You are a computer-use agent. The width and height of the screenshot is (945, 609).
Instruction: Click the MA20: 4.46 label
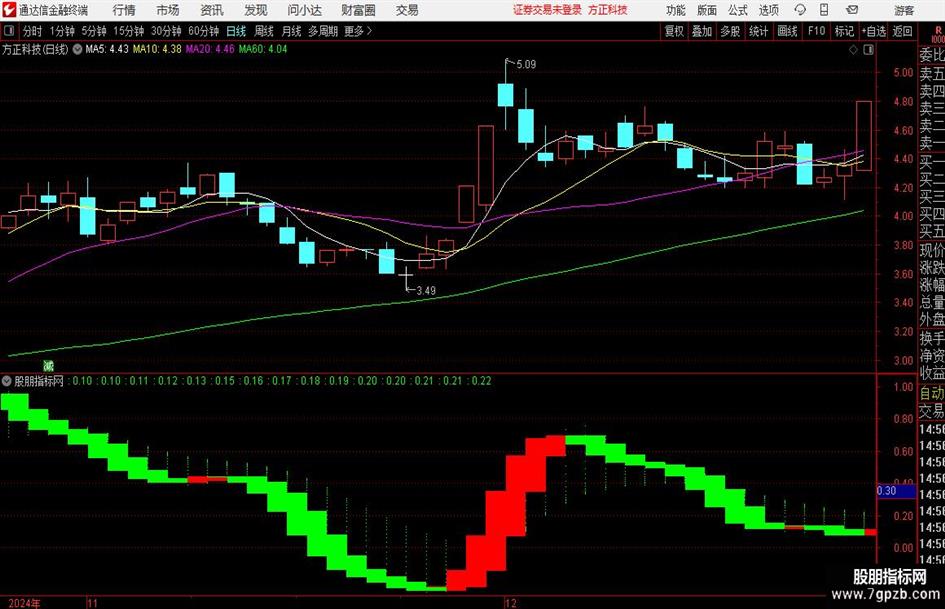(210, 49)
